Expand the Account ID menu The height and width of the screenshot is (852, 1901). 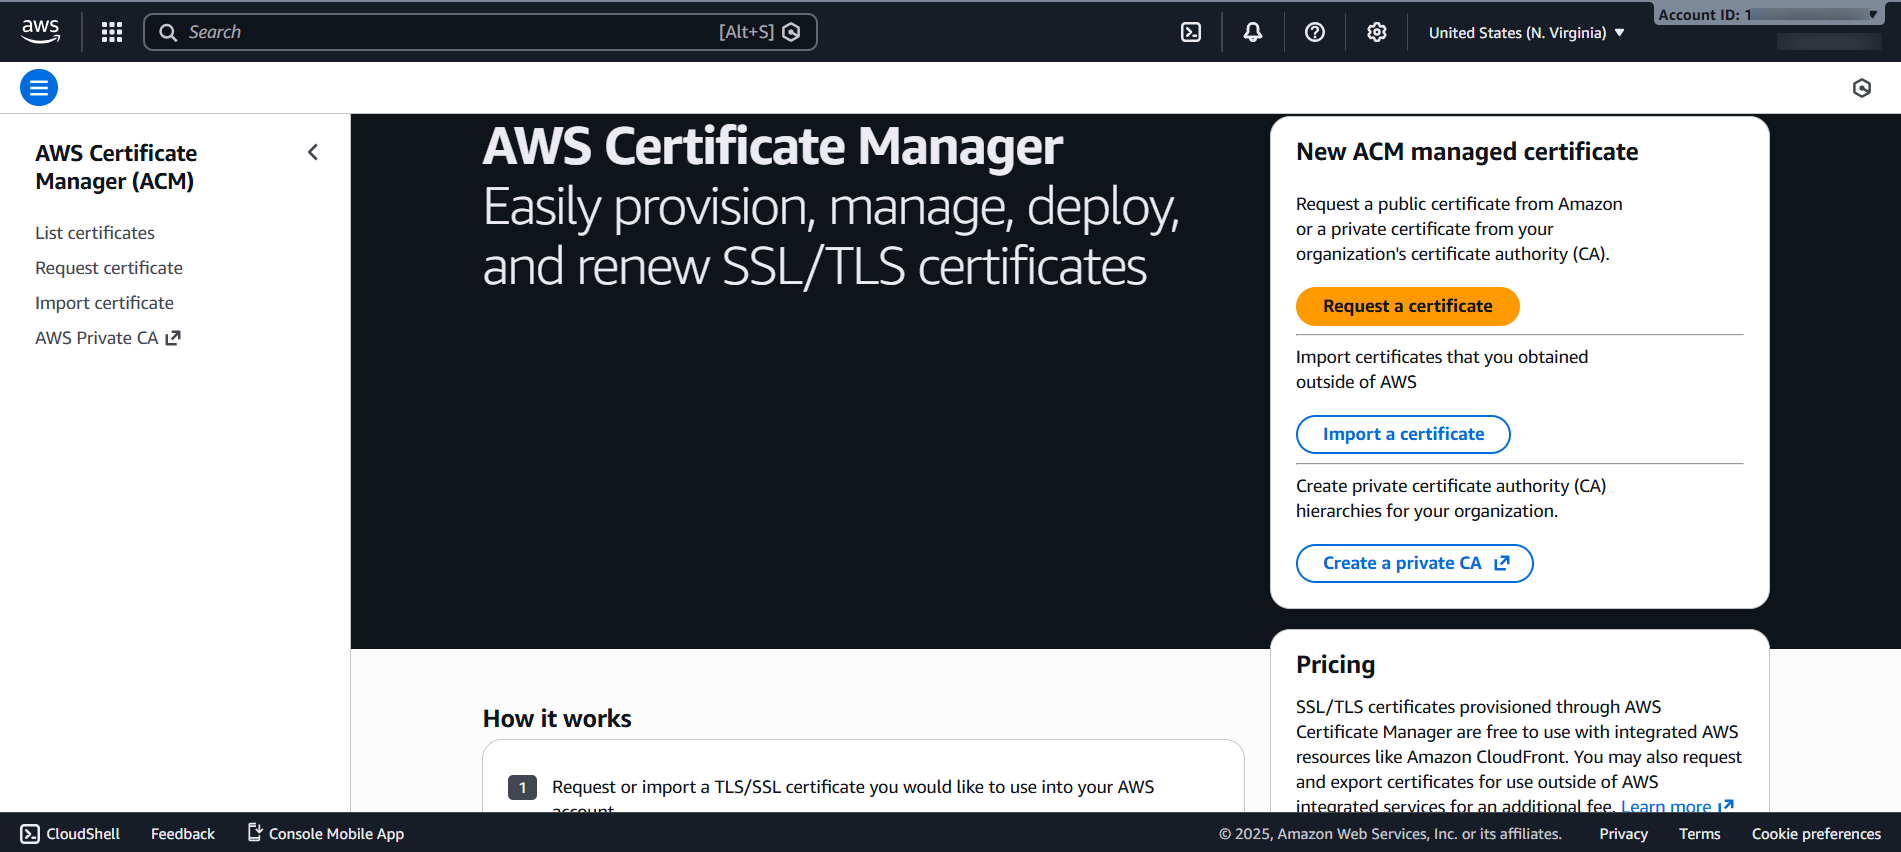coord(1768,15)
